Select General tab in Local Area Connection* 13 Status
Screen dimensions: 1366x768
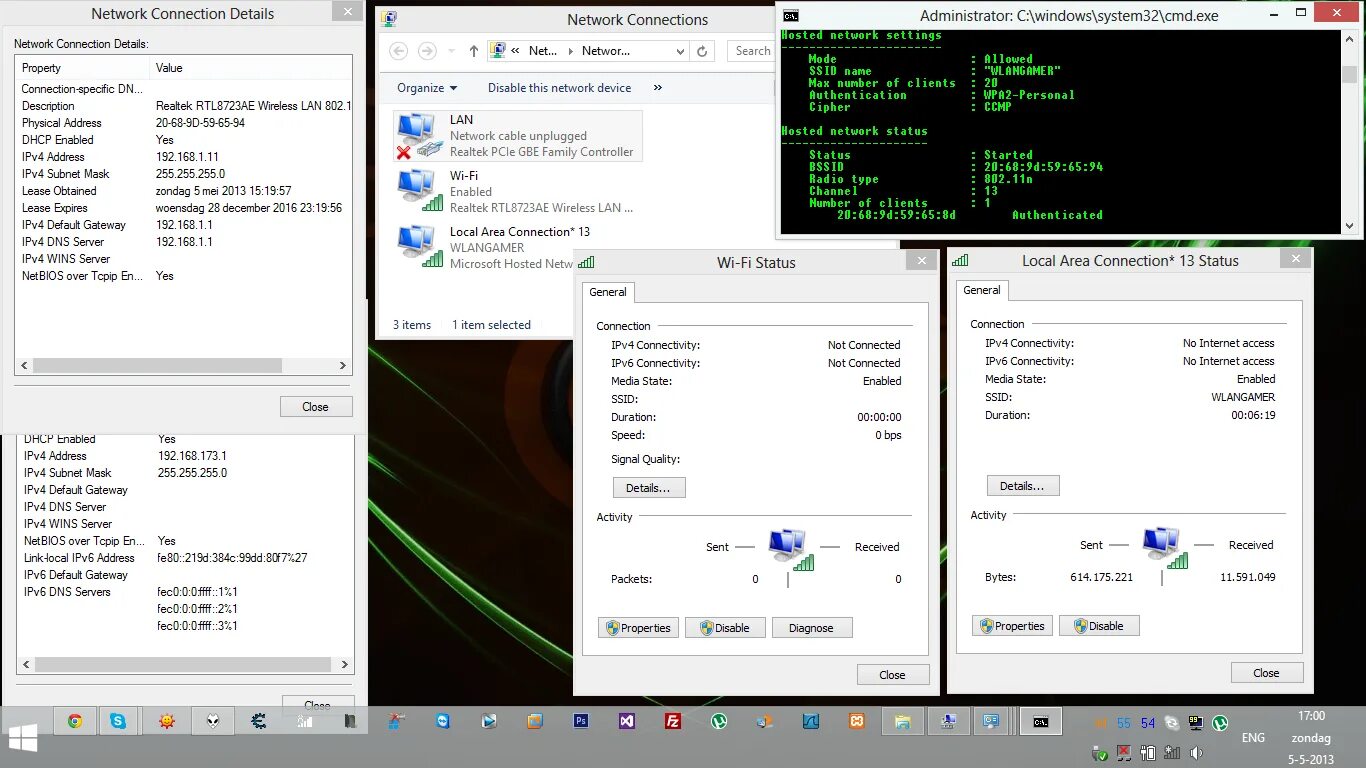point(982,290)
